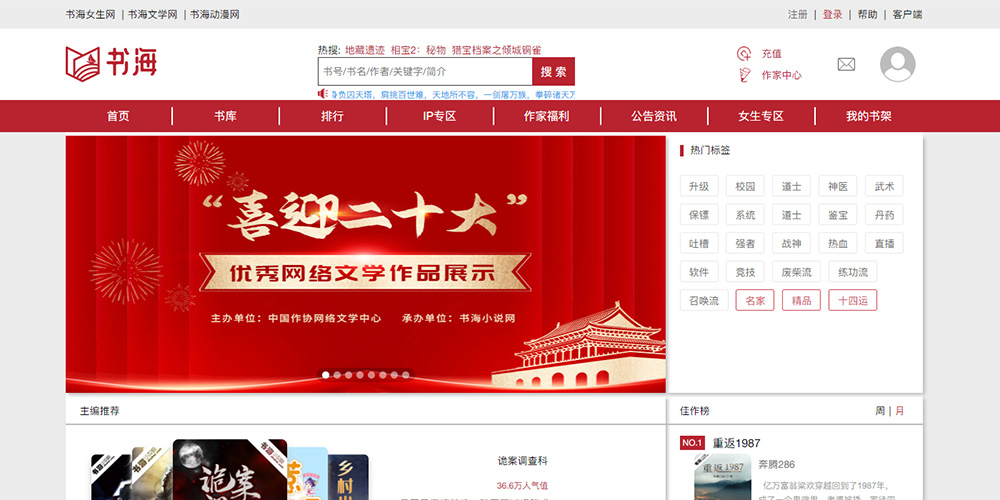Open 女生专区 in the navigation bar
The height and width of the screenshot is (500, 1000).
[x=761, y=116]
